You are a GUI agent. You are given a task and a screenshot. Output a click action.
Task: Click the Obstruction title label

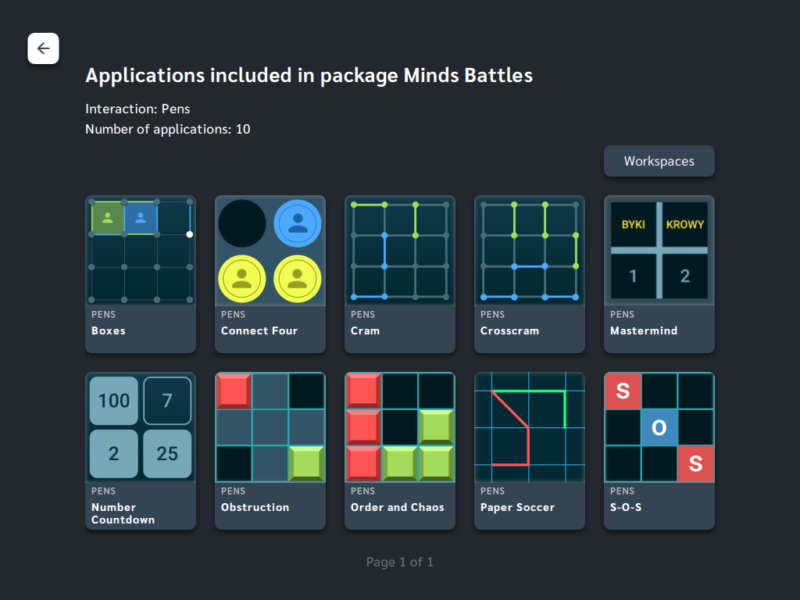(x=255, y=507)
